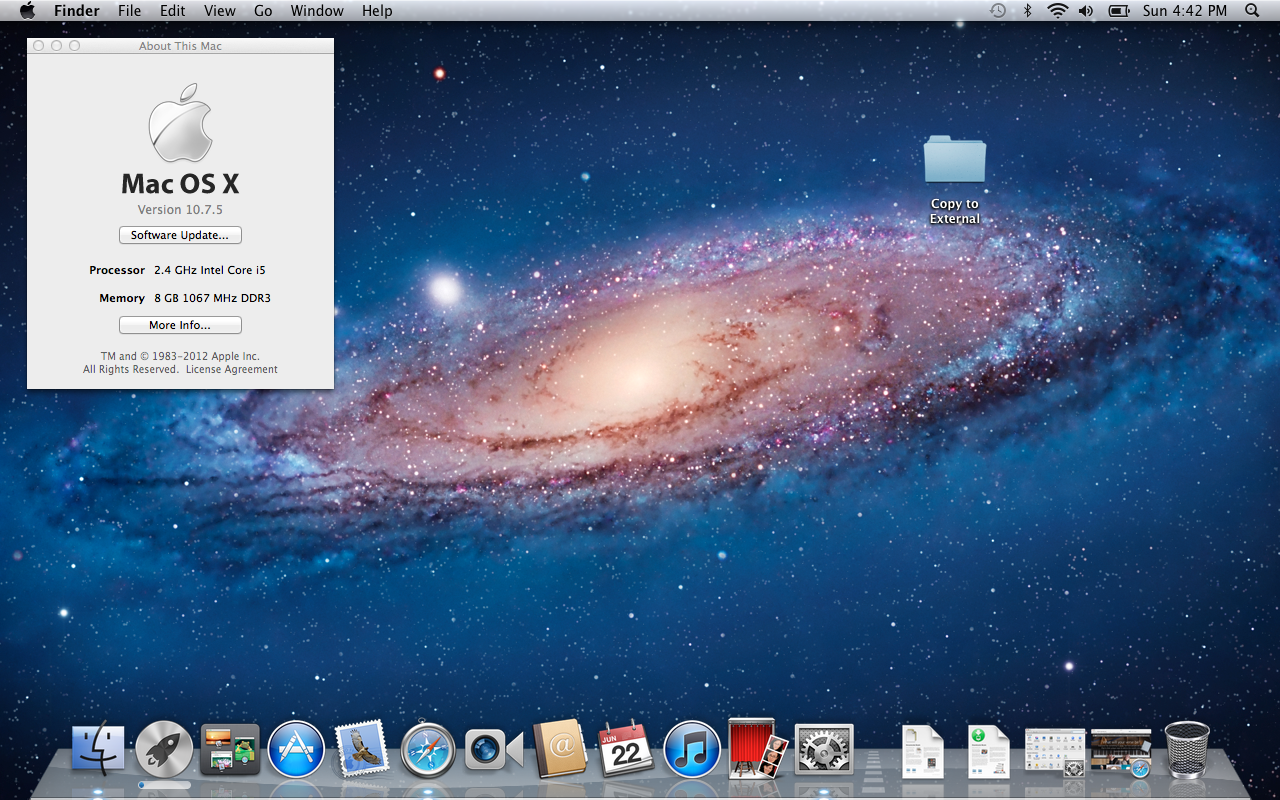1280x800 pixels.
Task: Click the Mac OS X heading
Action: 180,184
